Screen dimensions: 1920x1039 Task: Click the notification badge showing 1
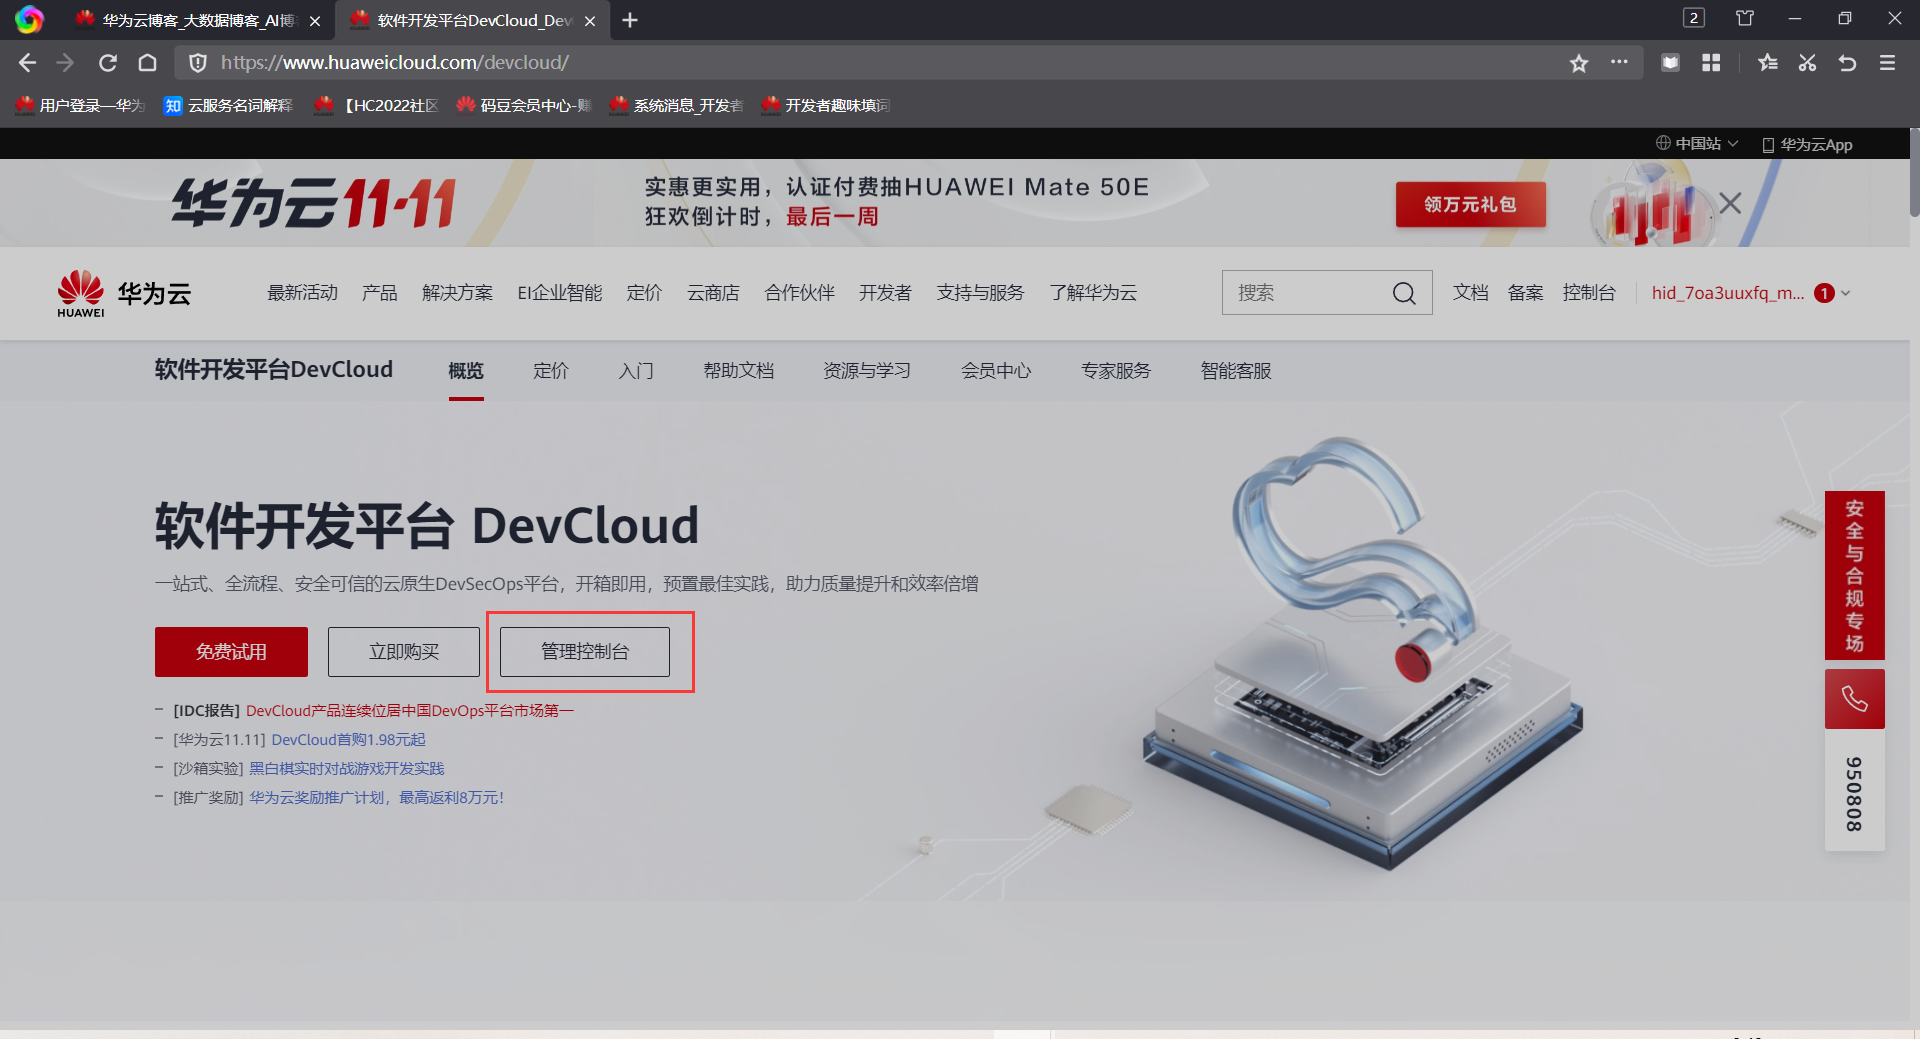point(1825,293)
